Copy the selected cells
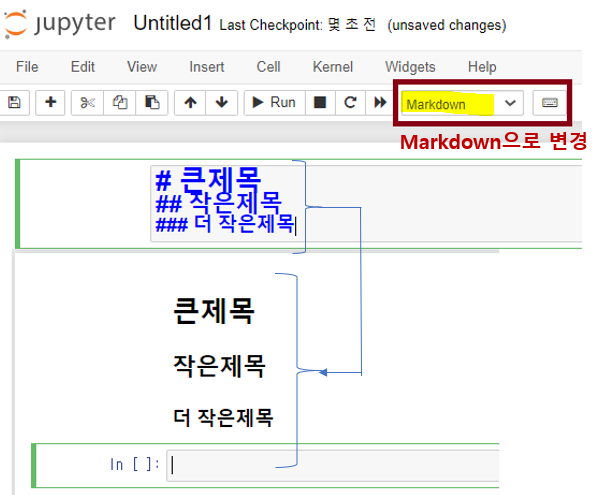 120,102
